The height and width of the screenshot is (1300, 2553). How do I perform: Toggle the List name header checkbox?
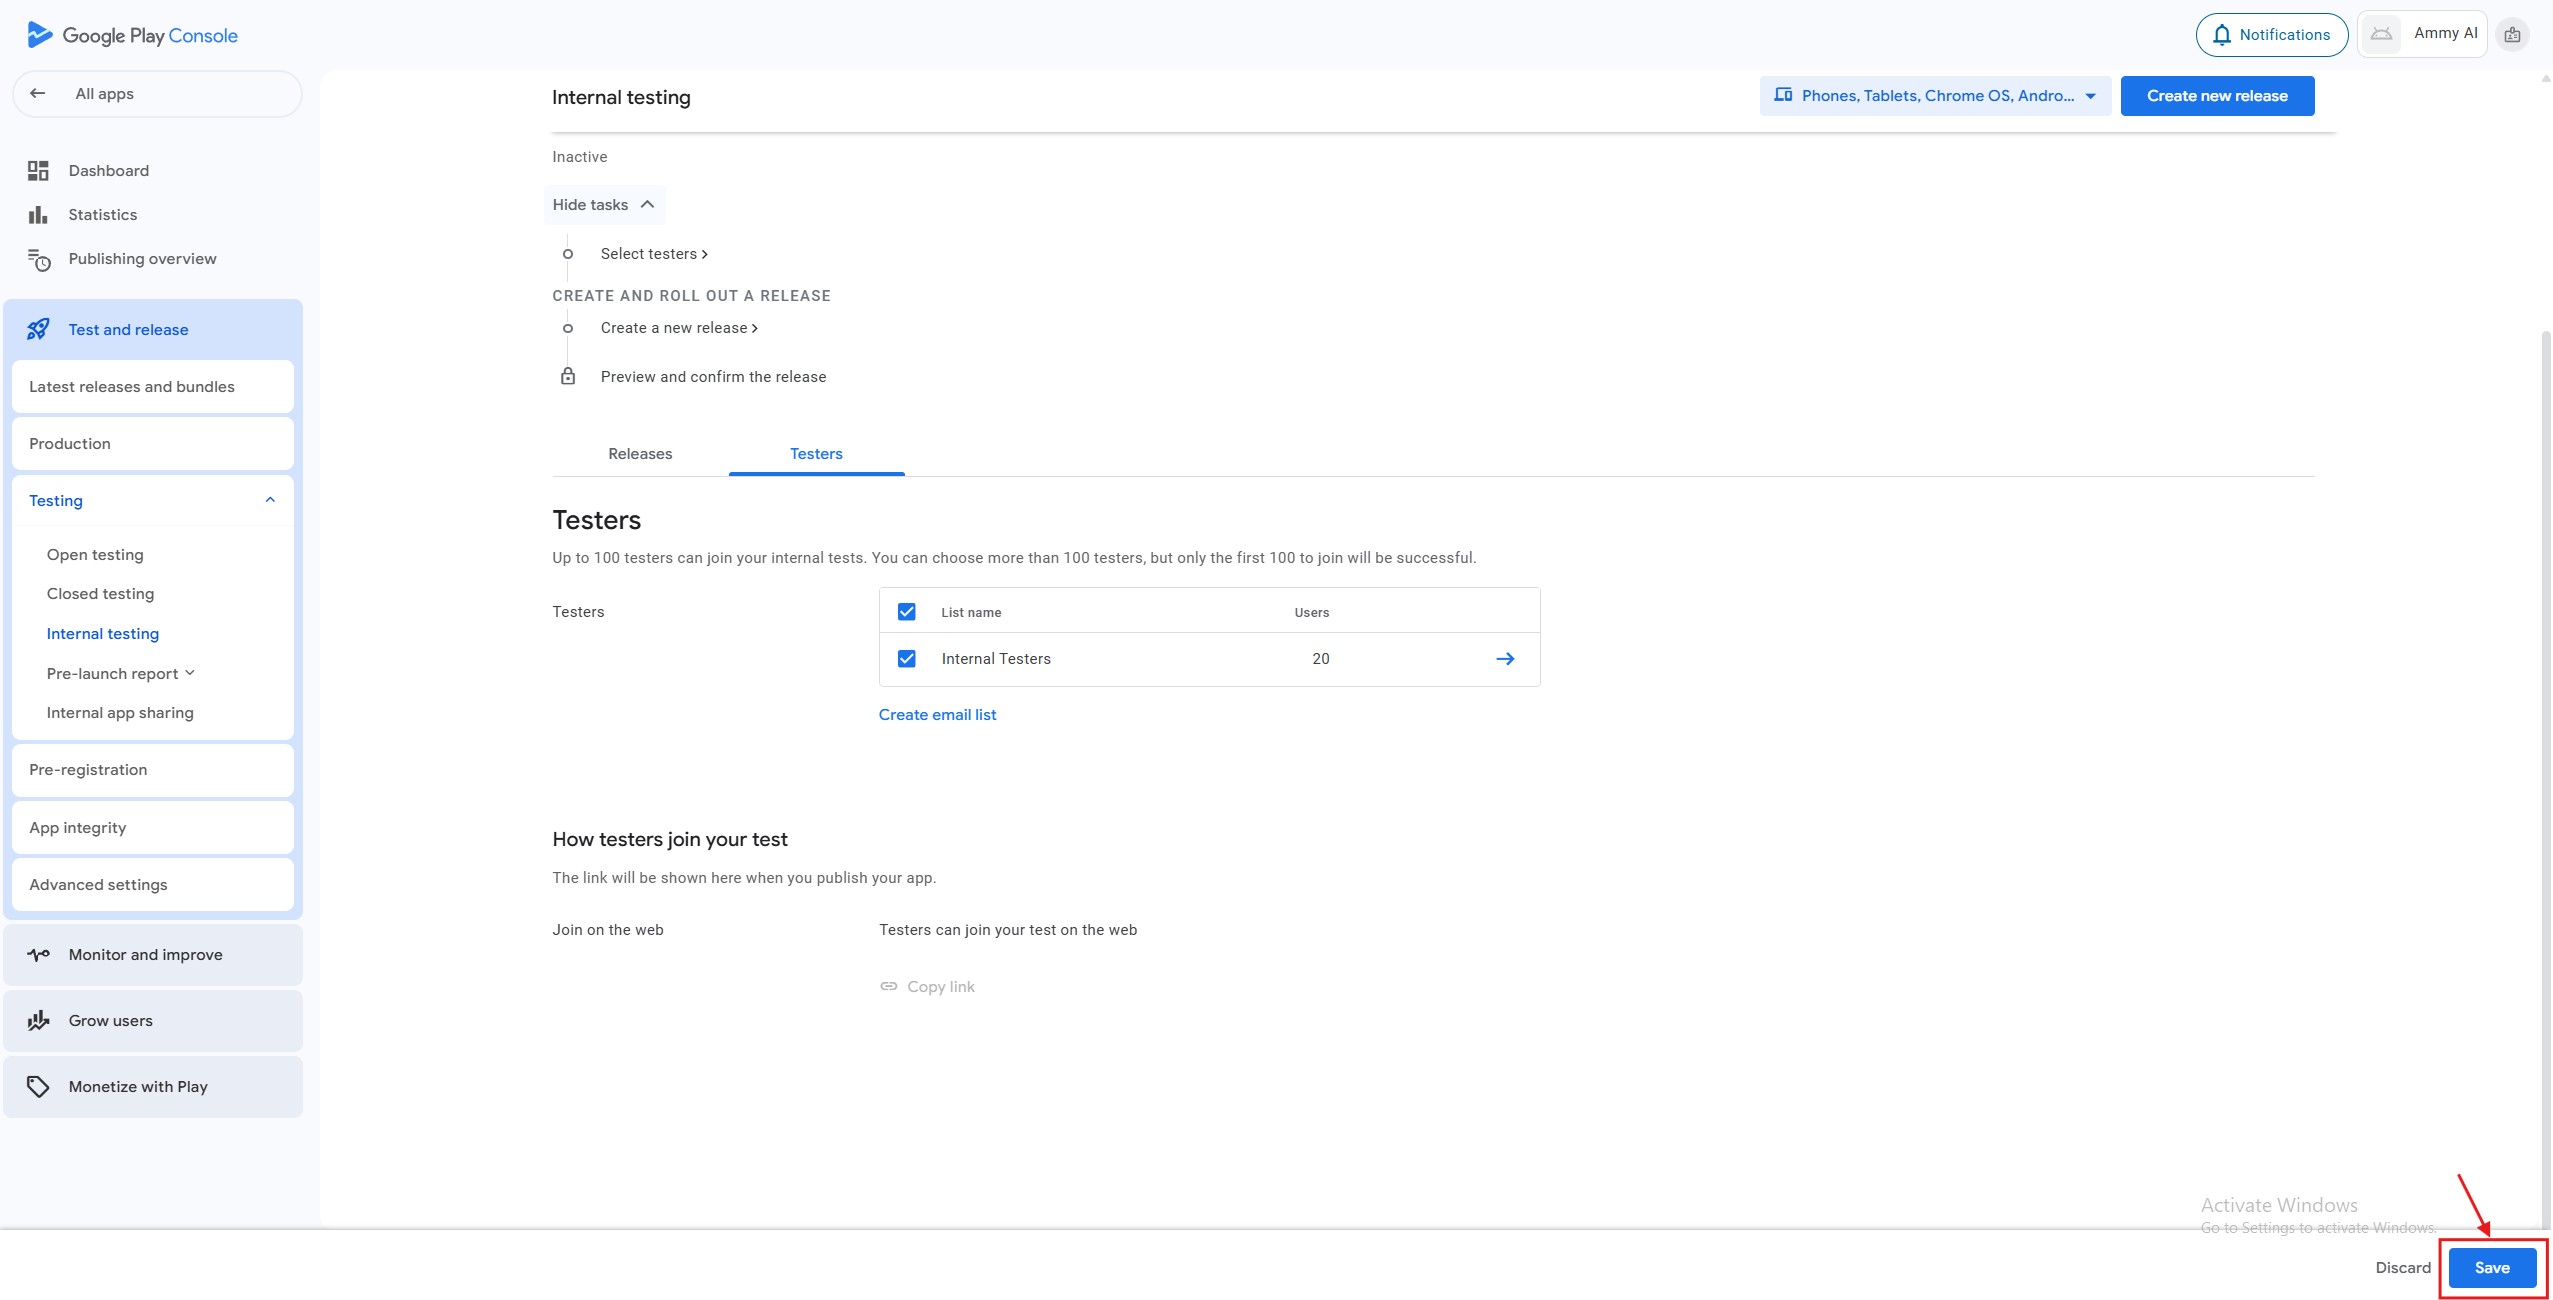[906, 612]
